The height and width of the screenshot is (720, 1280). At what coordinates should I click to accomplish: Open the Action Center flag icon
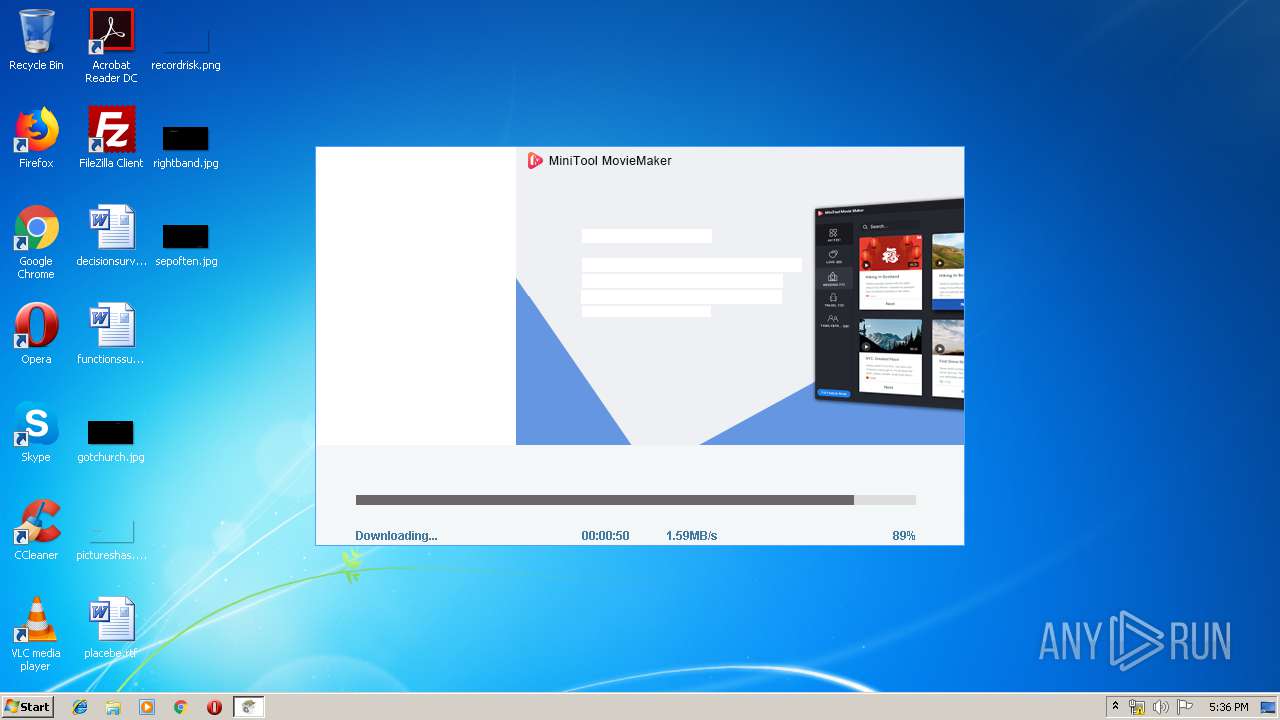click(x=1185, y=707)
